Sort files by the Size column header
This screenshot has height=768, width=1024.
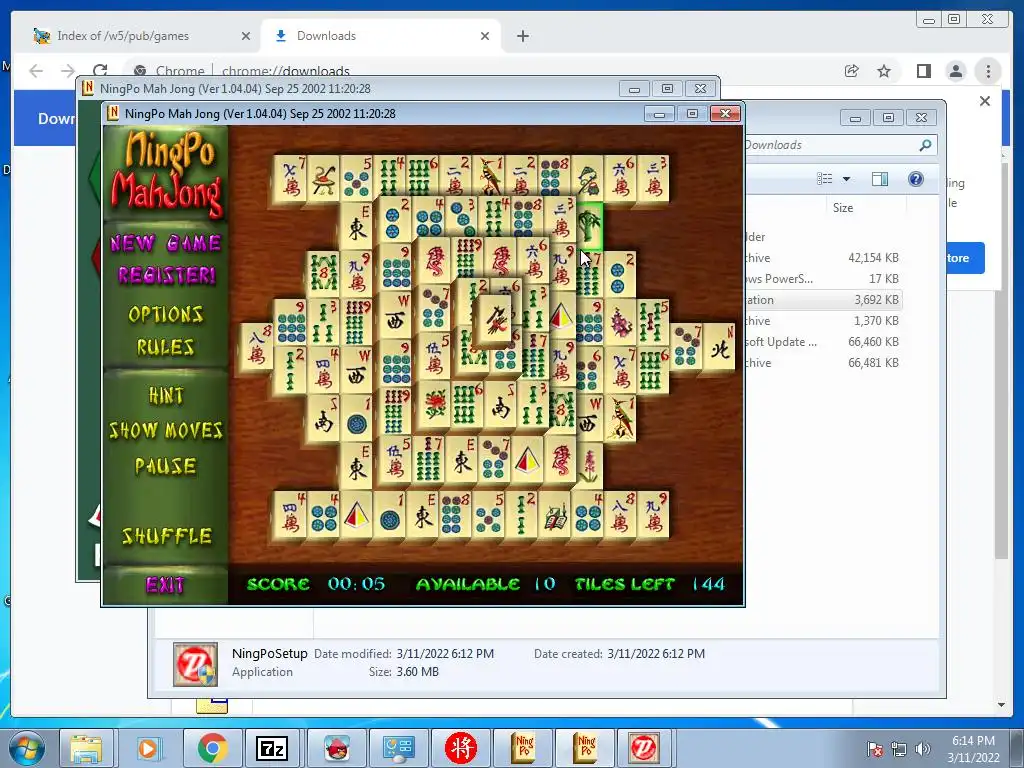point(842,208)
